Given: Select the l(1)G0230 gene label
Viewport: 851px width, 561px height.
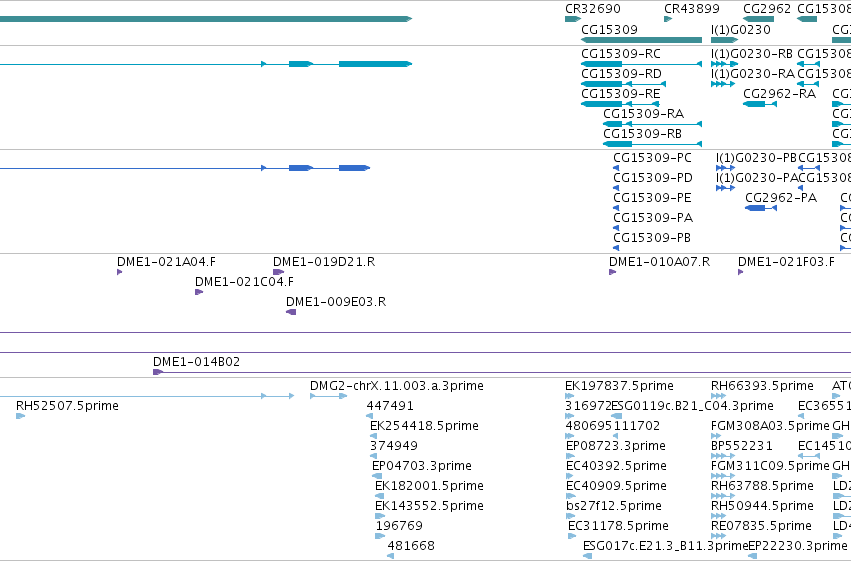Looking at the screenshot, I should pyautogui.click(x=741, y=29).
